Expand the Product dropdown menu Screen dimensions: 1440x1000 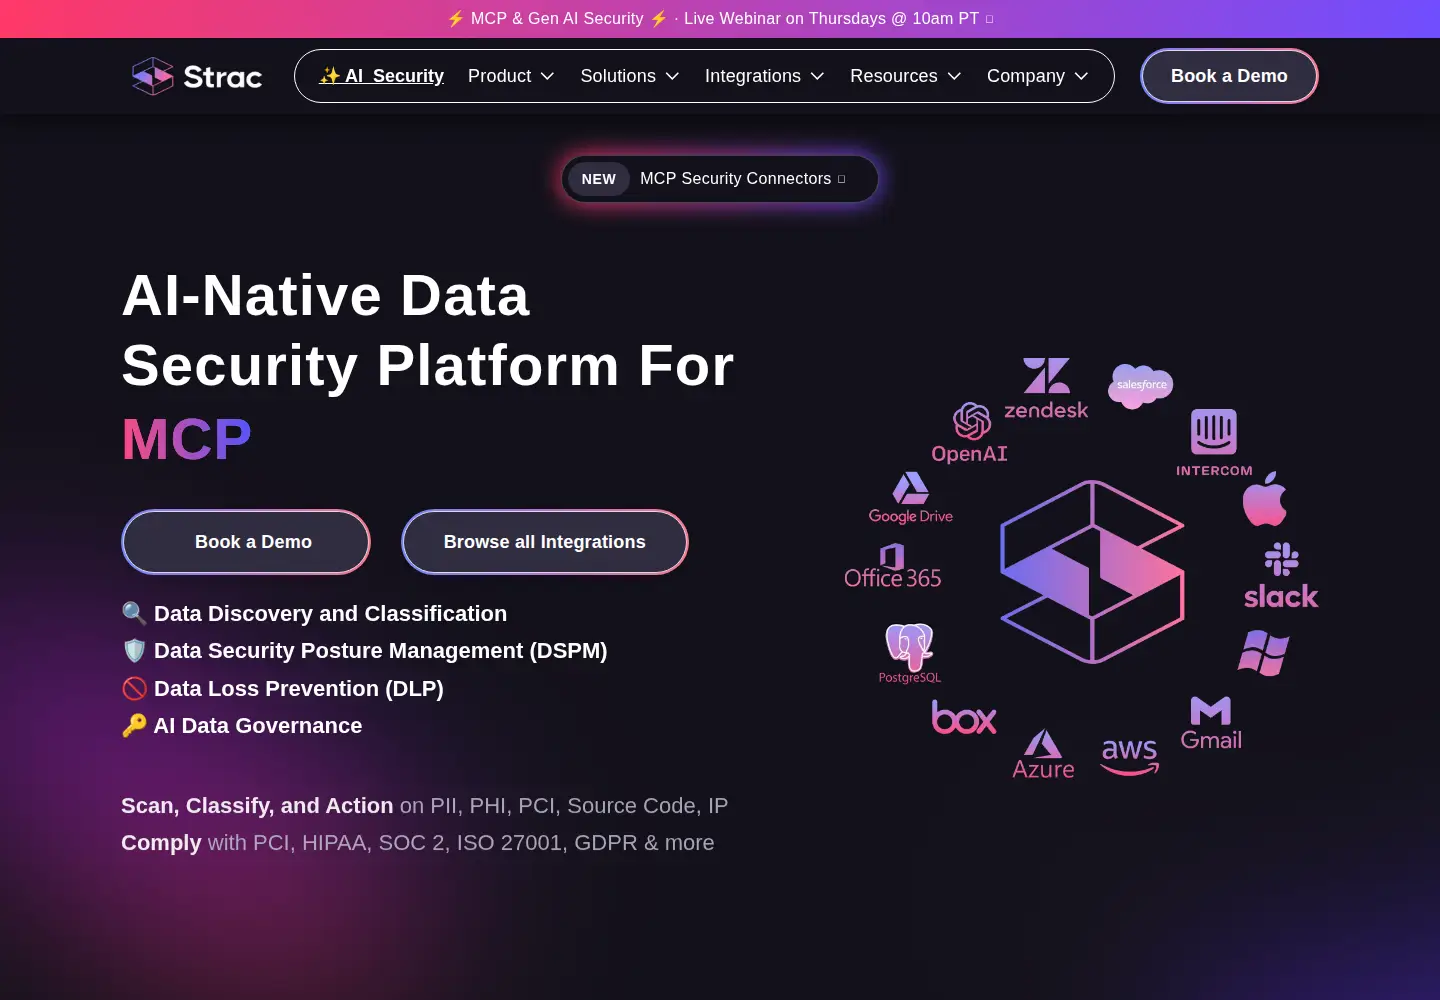click(x=511, y=76)
